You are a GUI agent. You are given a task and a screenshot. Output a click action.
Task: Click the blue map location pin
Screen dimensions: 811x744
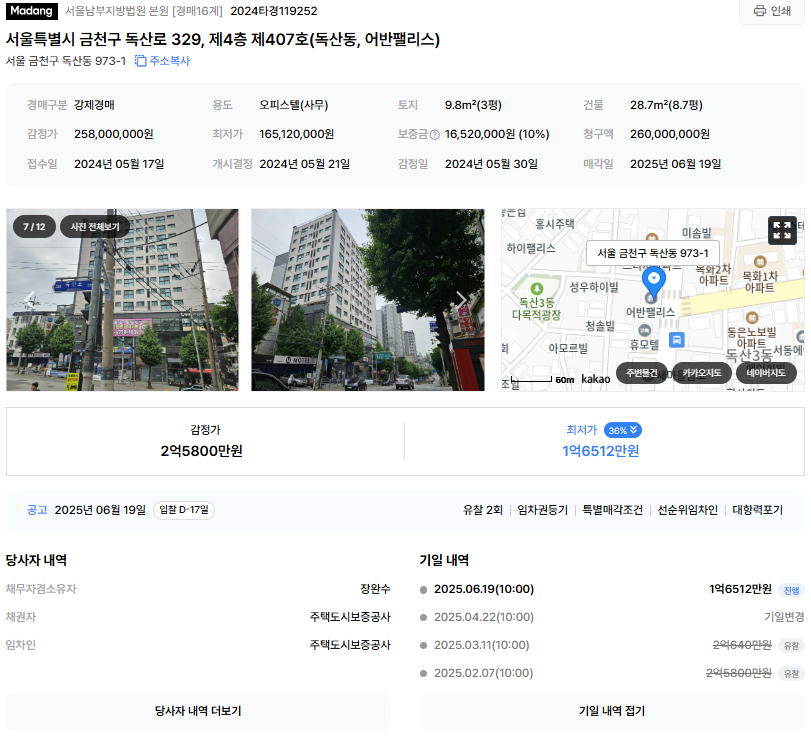[x=653, y=282]
